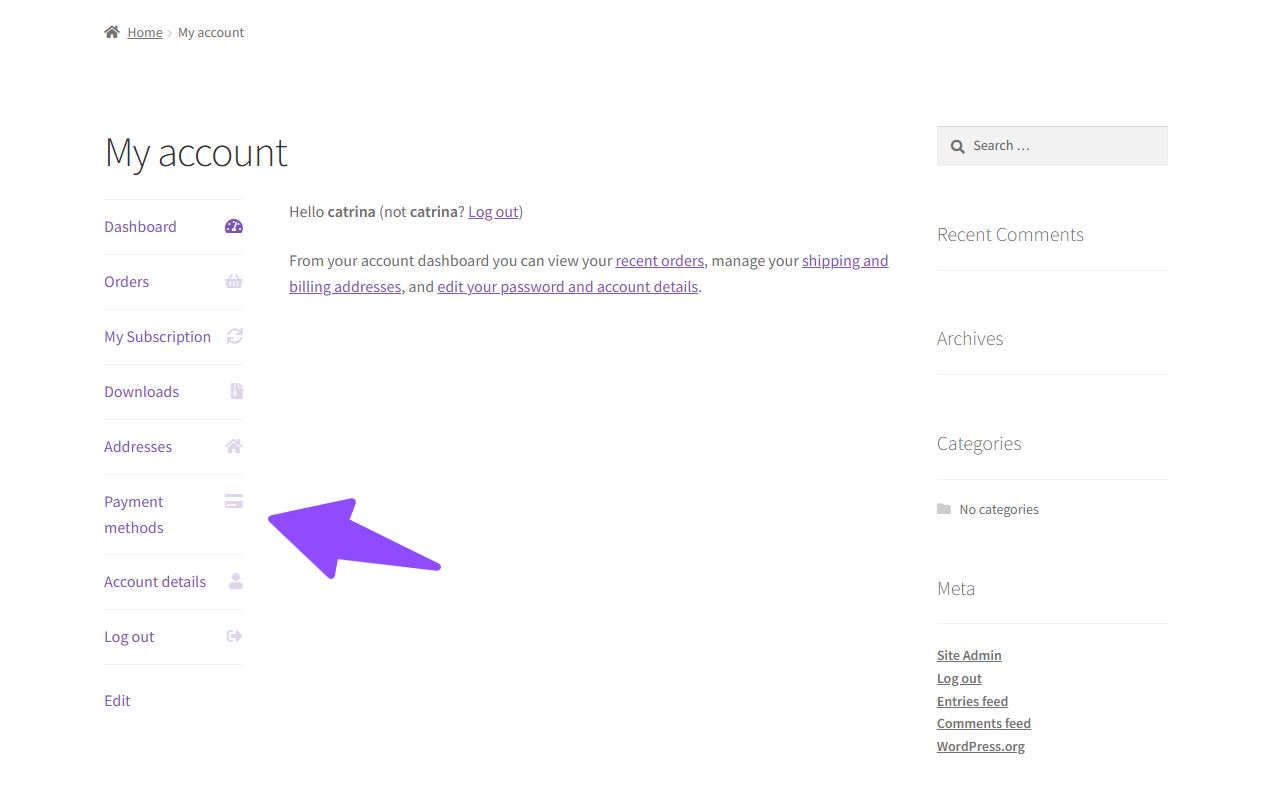
Task: Click the Dashboard gauge icon
Action: (234, 227)
